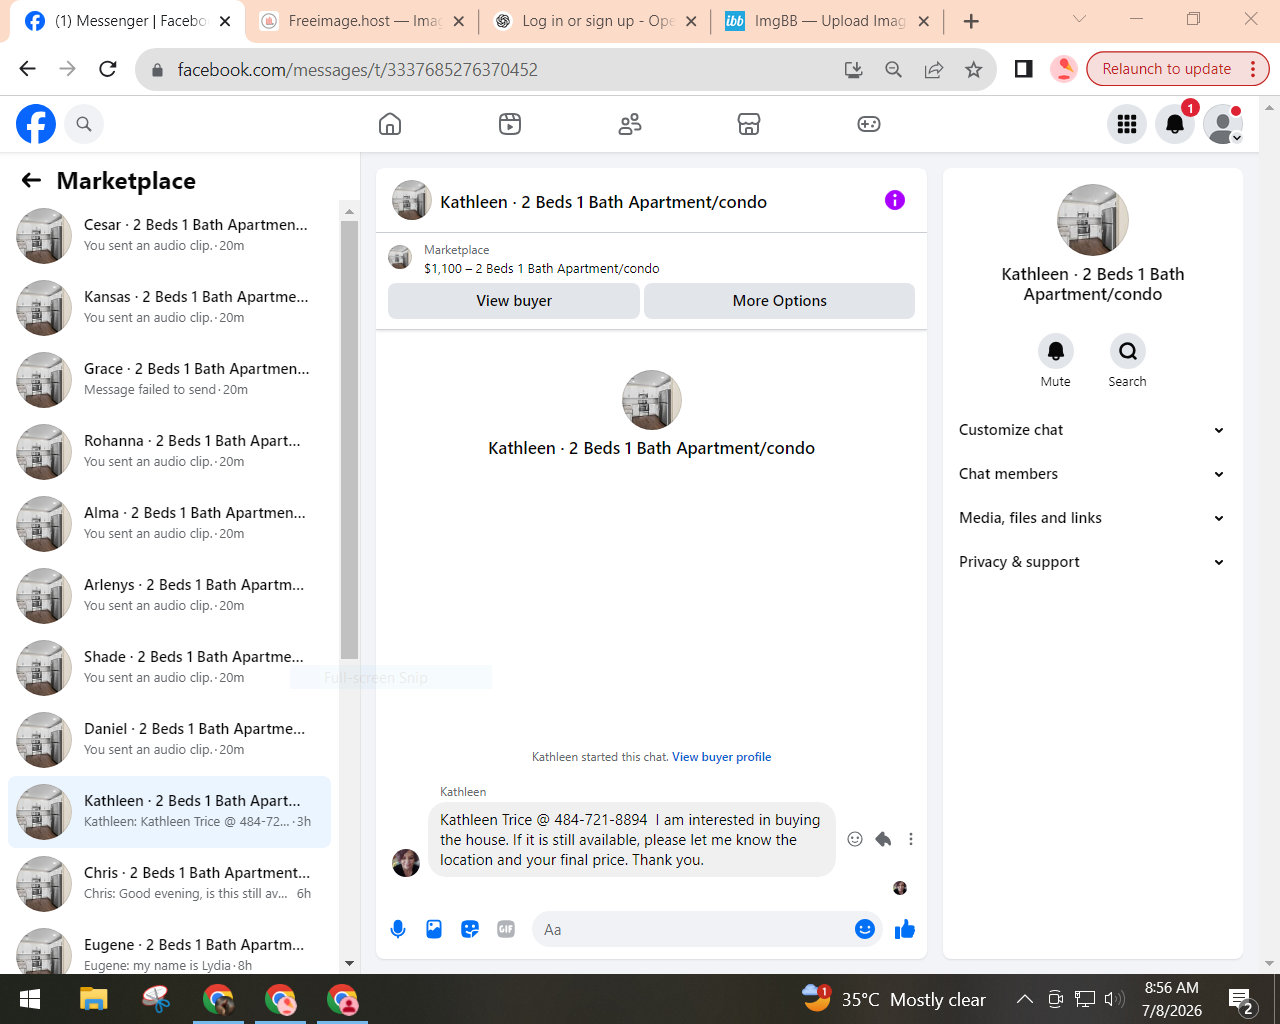Viewport: 1280px width, 1024px height.
Task: Reply to Kathleen's message arrow icon
Action: pos(883,839)
